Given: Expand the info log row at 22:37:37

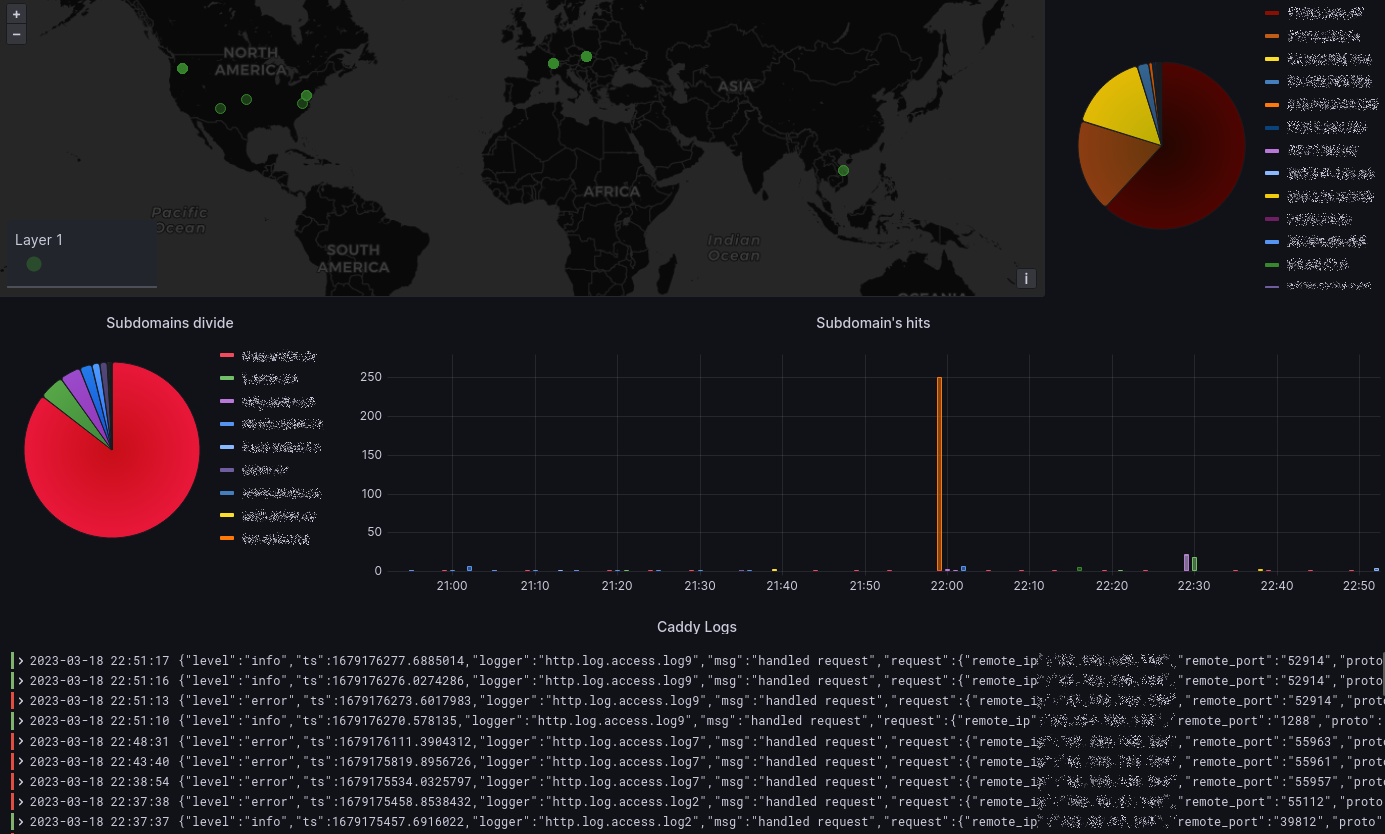Looking at the screenshot, I should tap(21, 822).
